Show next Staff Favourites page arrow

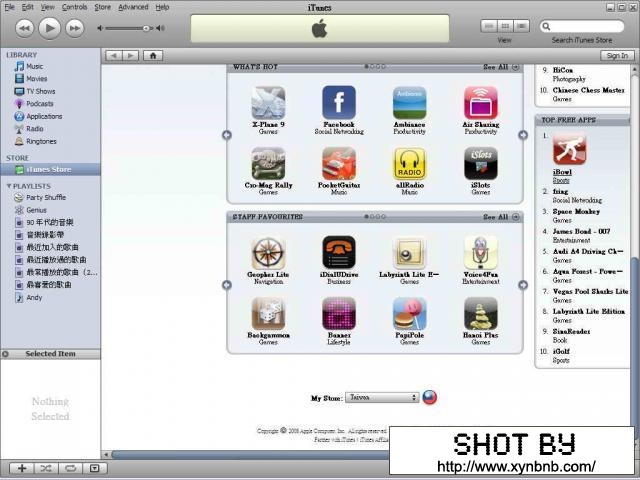[523, 285]
